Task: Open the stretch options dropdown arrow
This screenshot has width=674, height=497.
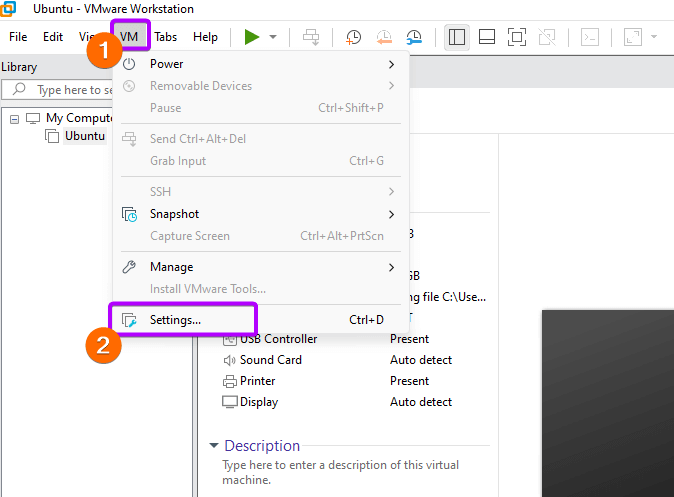Action: pyautogui.click(x=654, y=37)
